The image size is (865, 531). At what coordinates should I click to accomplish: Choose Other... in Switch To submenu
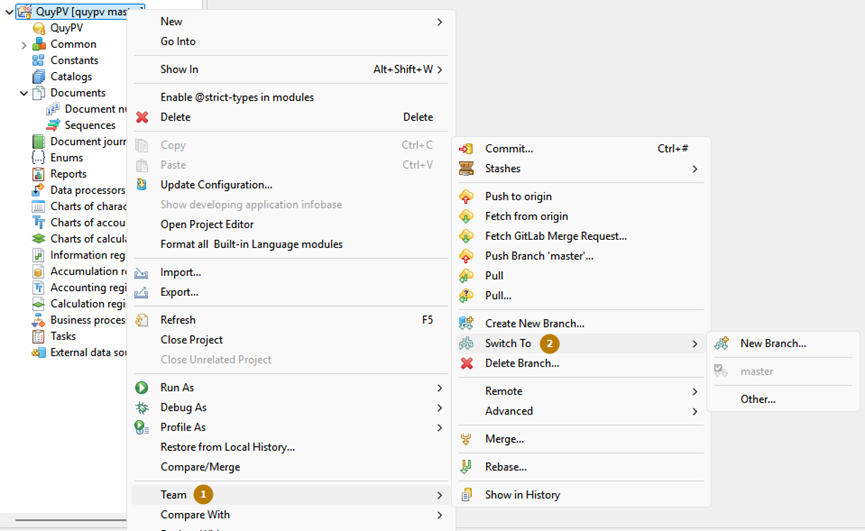(x=757, y=399)
